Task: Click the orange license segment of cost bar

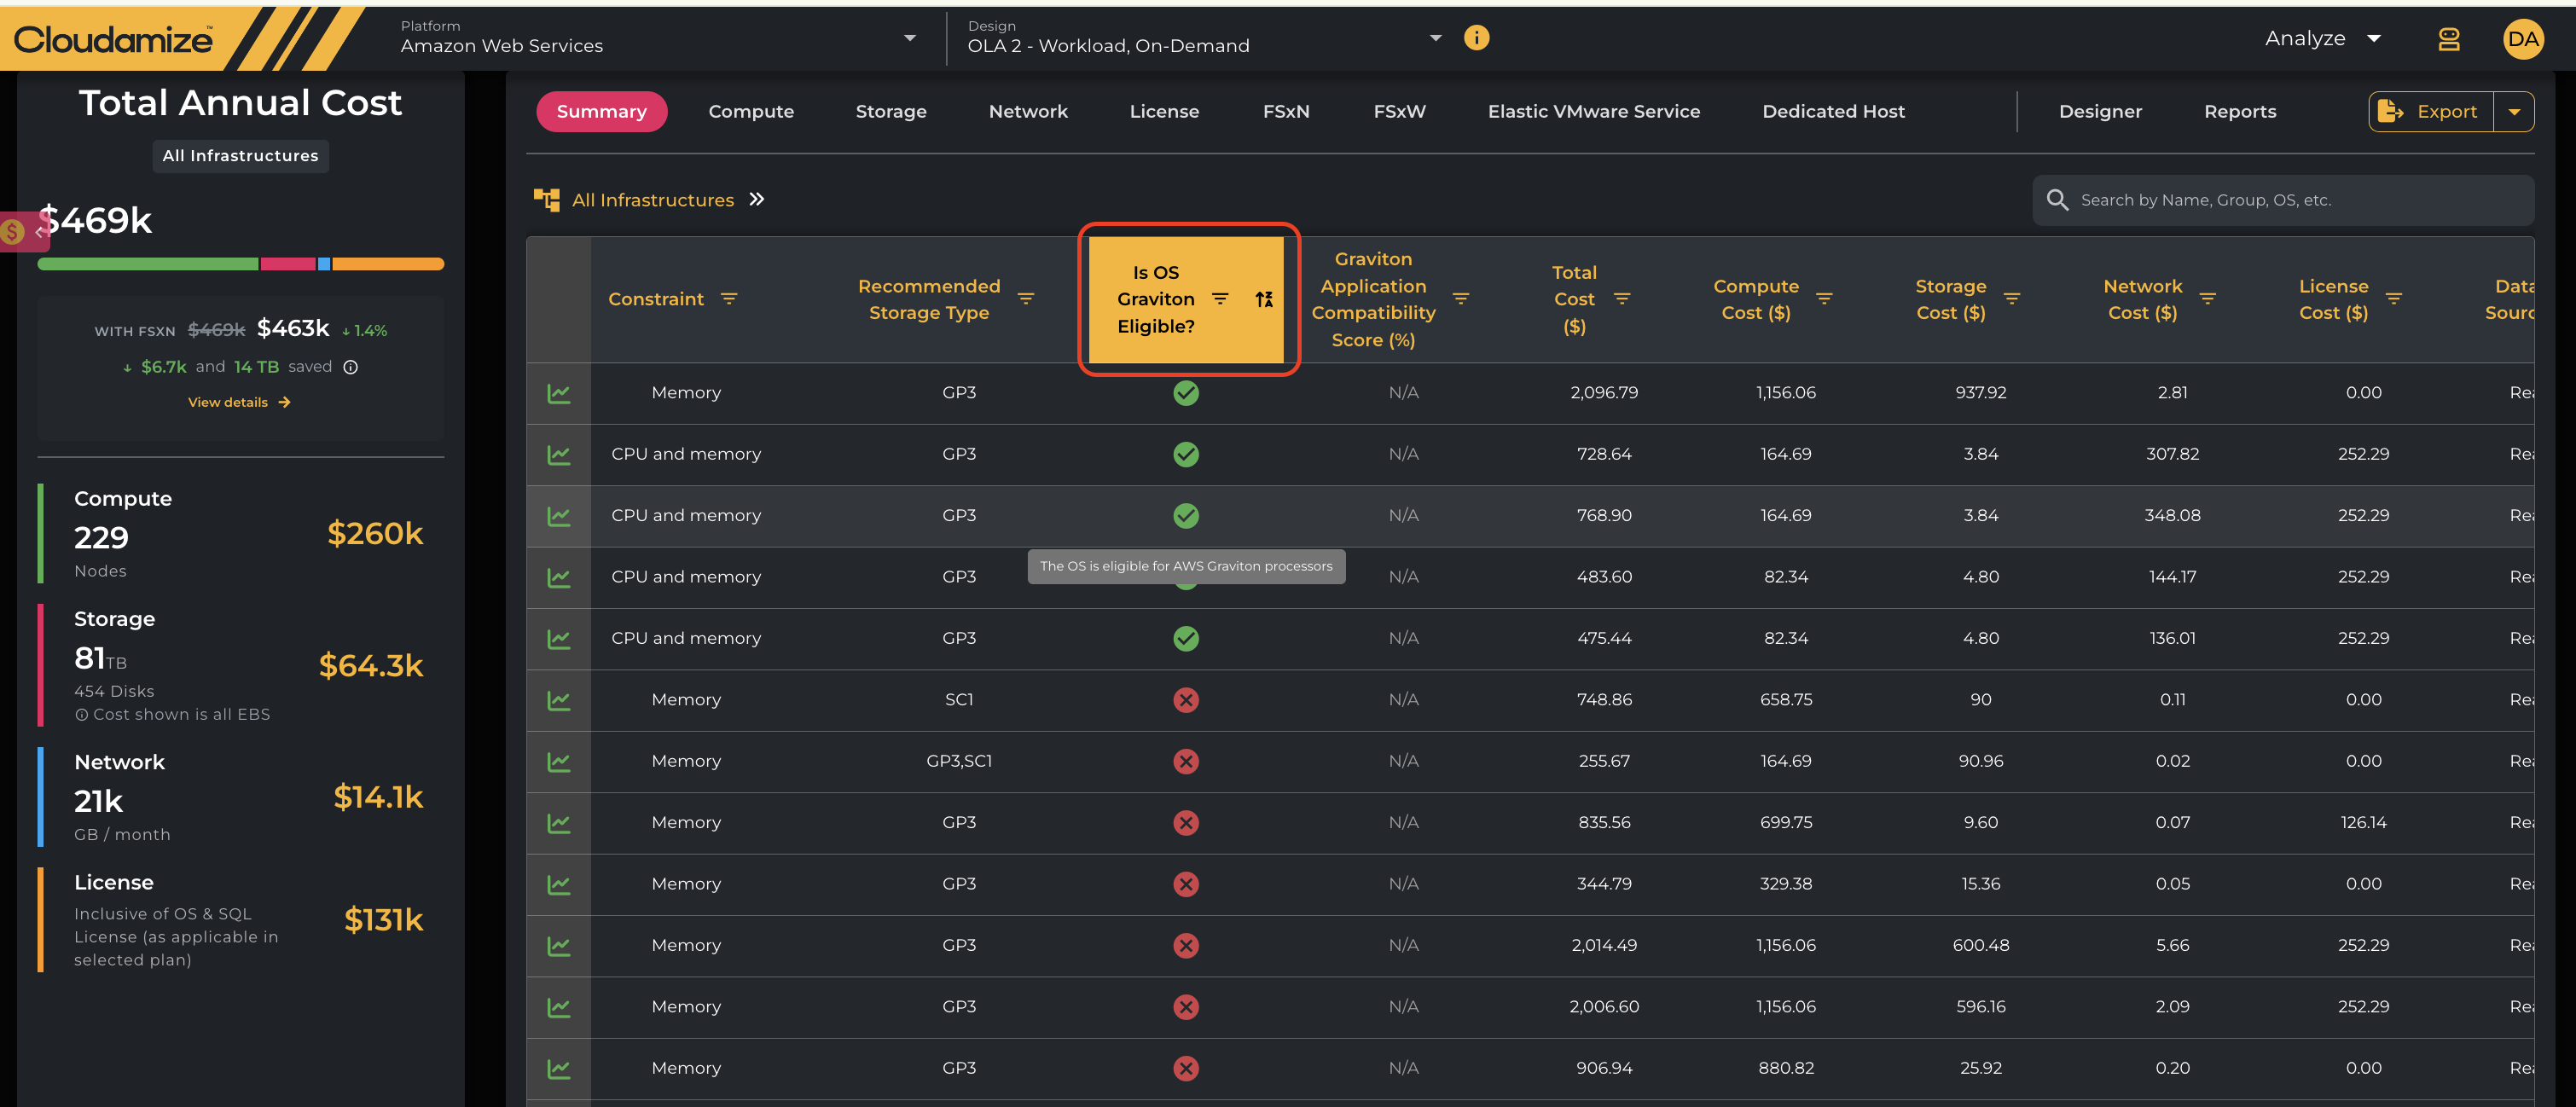Action: coord(388,264)
